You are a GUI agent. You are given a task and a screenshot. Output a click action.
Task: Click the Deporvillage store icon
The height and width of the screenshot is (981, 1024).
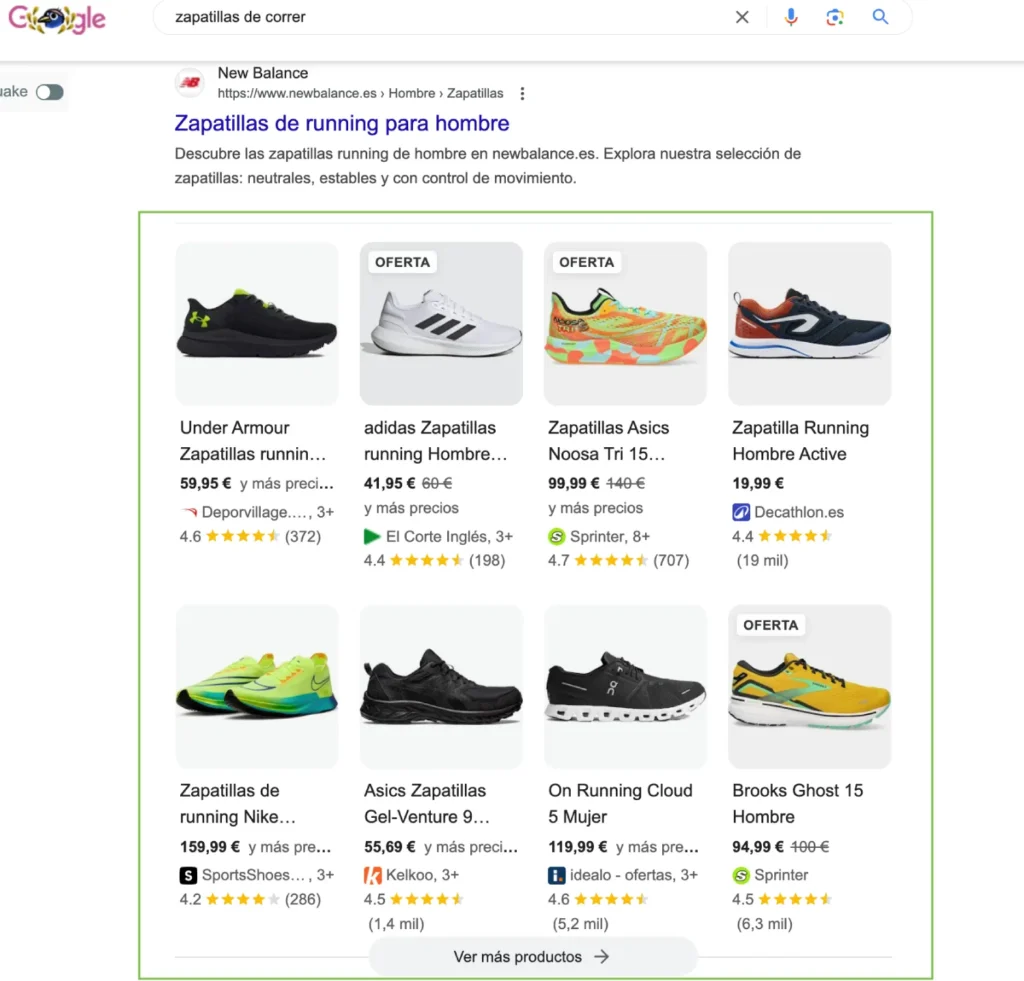coord(189,512)
